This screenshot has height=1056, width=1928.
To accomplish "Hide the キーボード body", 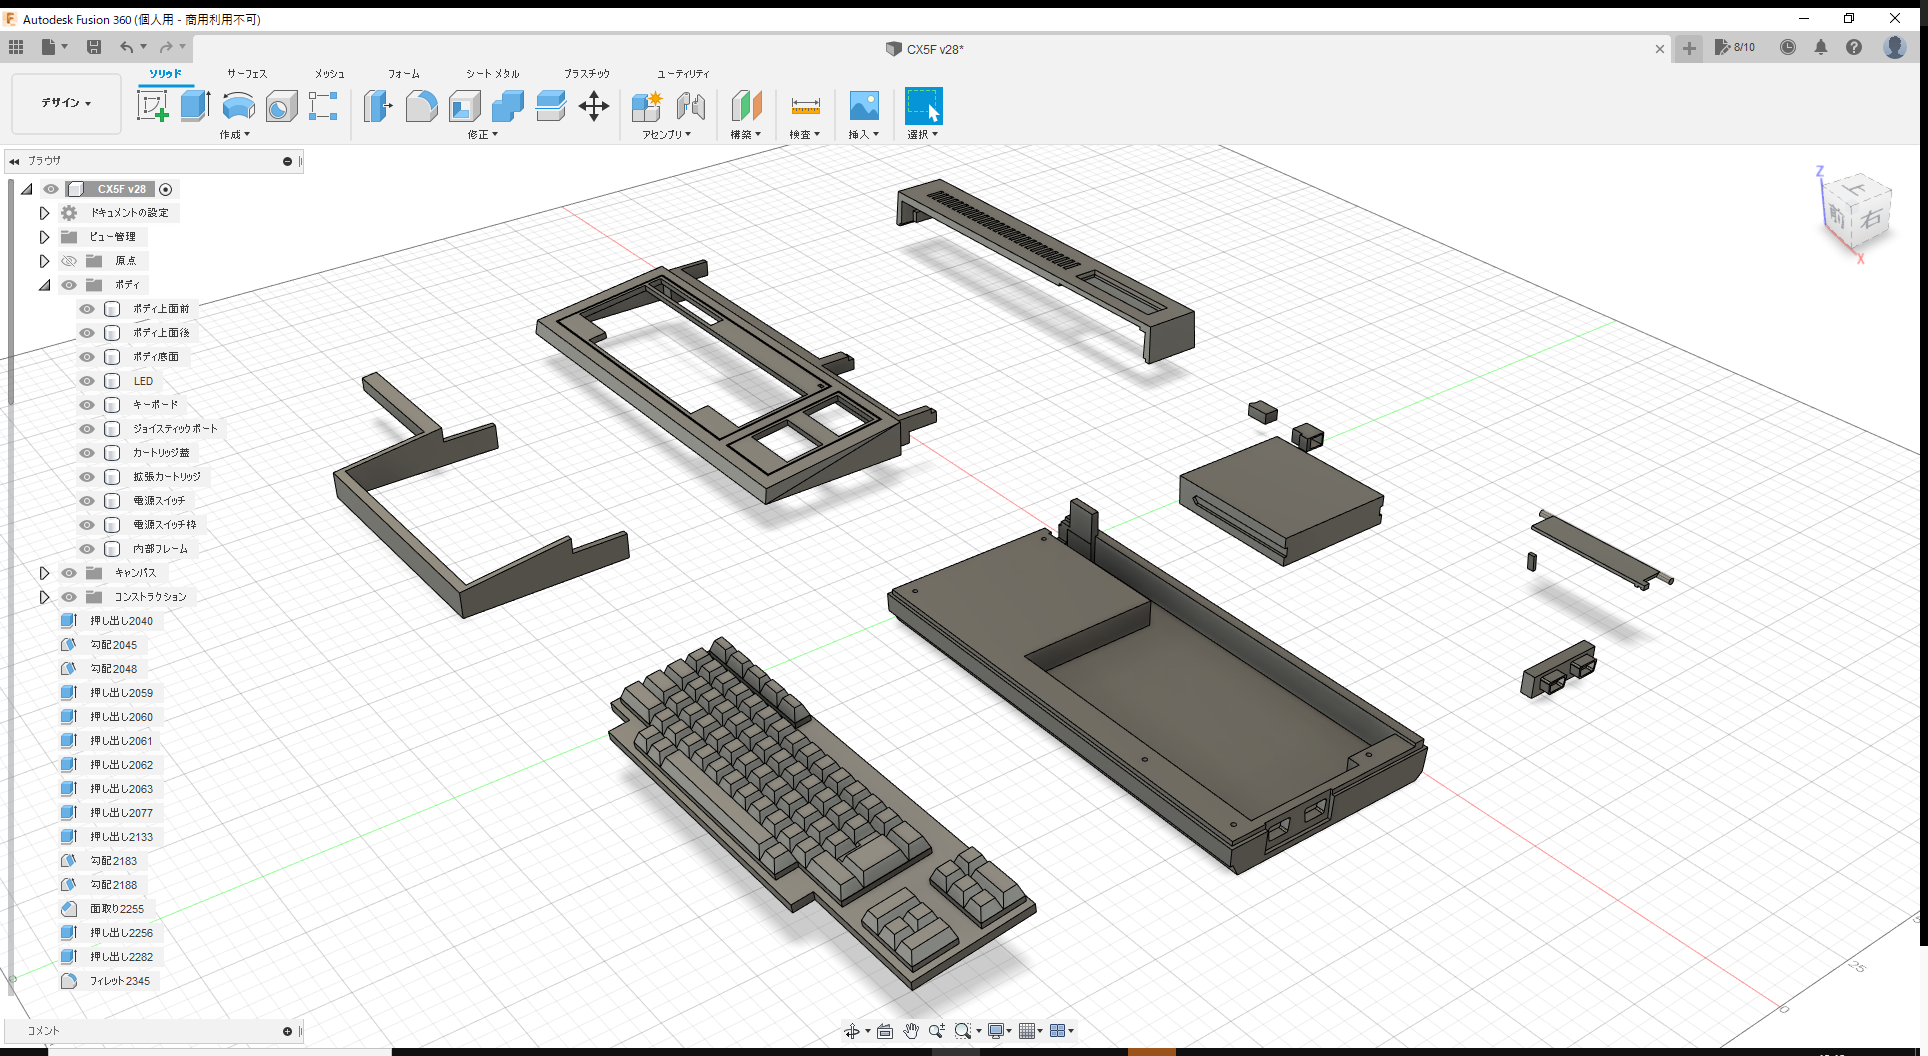I will pyautogui.click(x=87, y=404).
